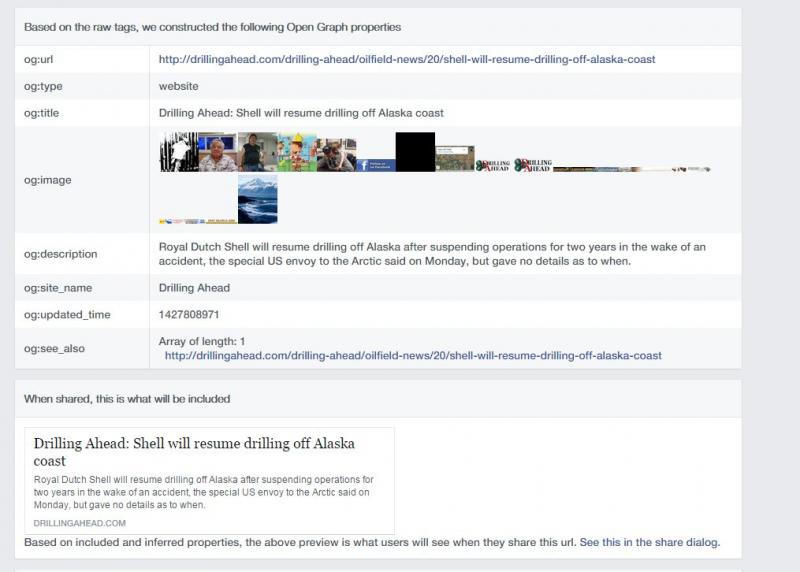This screenshot has height=572, width=800.
Task: Click the 'og:url' property label
Action: tap(38, 59)
